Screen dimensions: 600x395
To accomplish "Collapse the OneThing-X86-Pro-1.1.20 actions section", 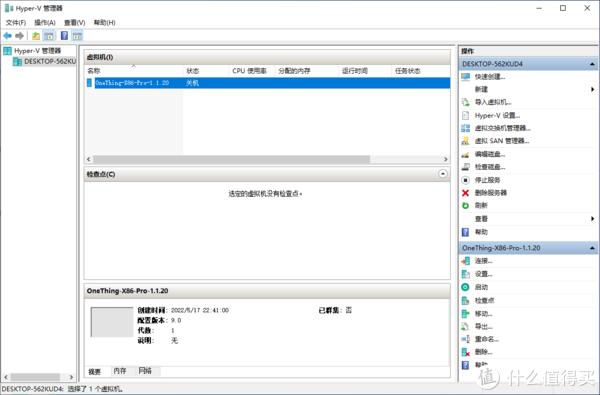I will [x=592, y=248].
